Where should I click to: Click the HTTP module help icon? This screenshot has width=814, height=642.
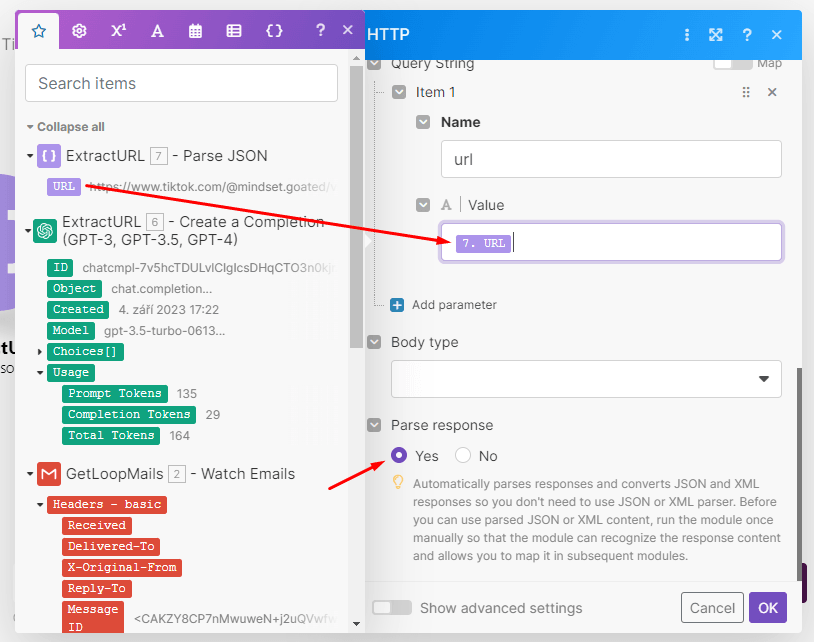746,35
